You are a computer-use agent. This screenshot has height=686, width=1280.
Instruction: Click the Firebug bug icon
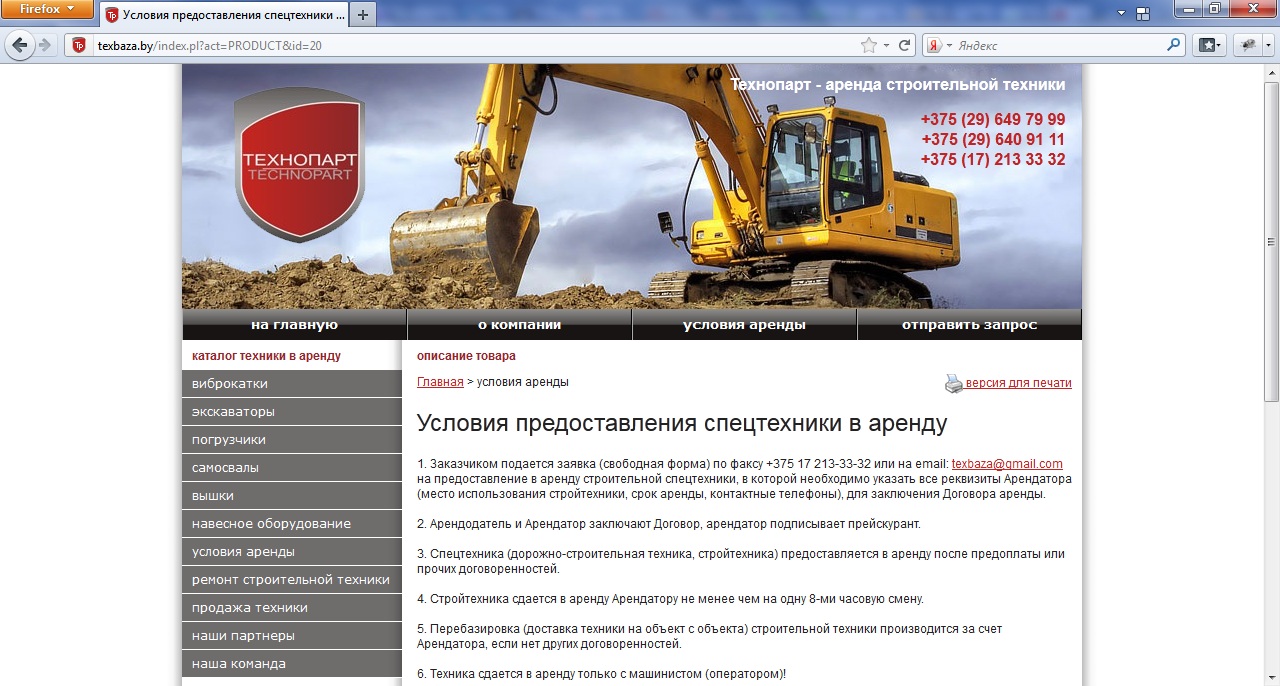1247,45
